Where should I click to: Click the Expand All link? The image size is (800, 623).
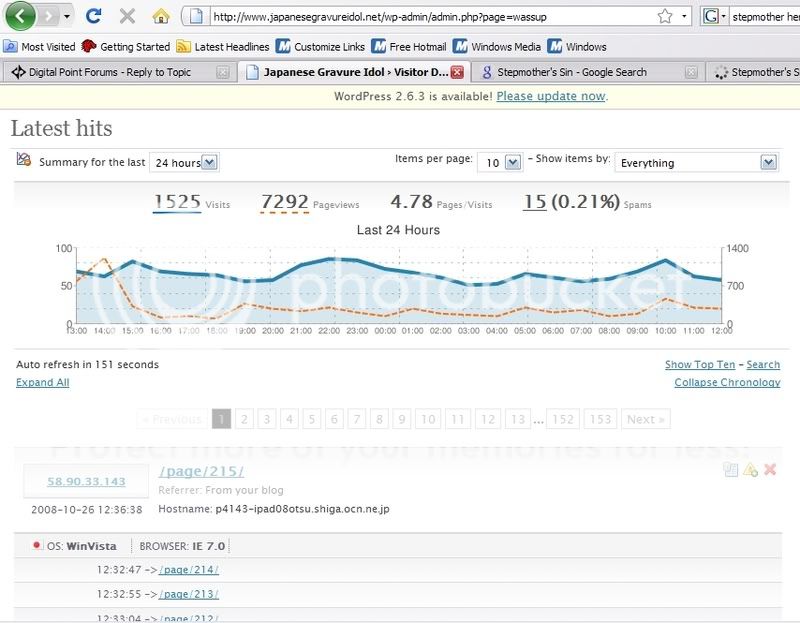(42, 382)
